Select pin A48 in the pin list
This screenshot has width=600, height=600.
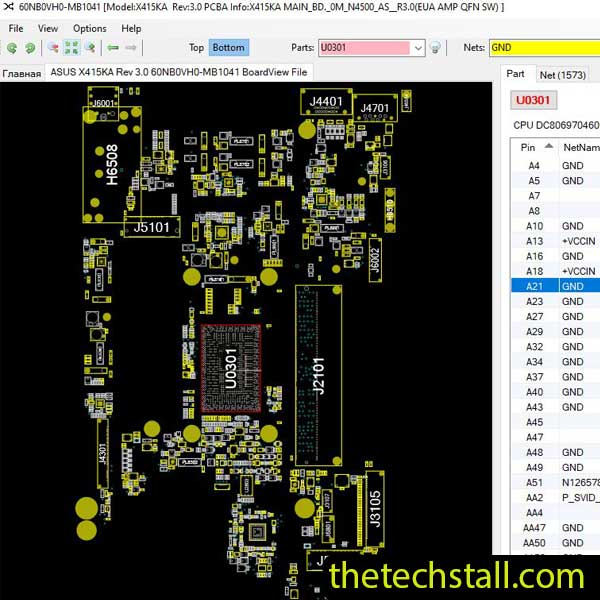[x=534, y=452]
